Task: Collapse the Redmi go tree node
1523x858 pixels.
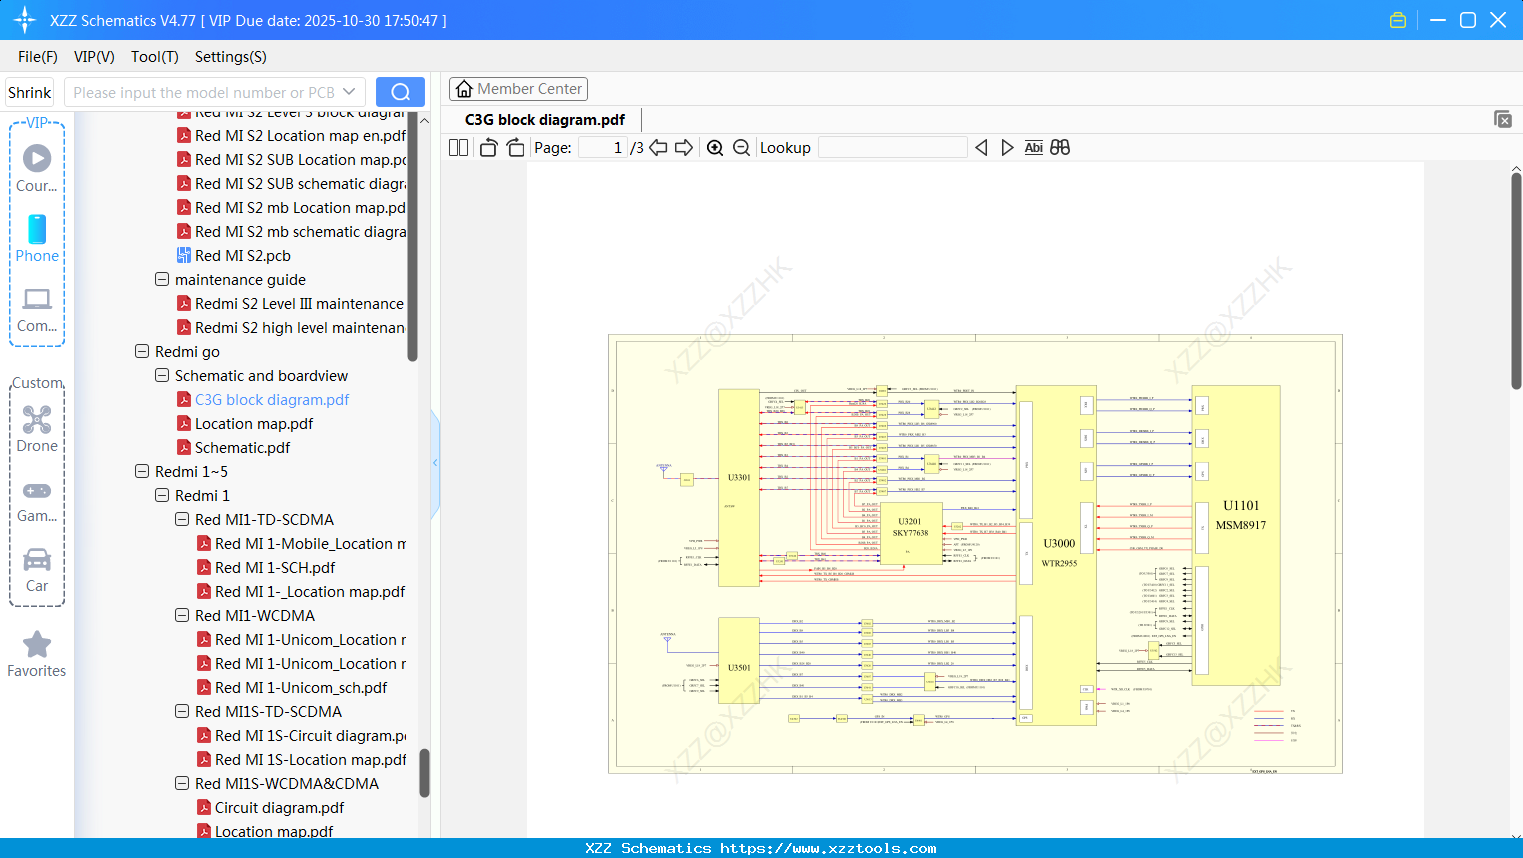Action: [142, 351]
